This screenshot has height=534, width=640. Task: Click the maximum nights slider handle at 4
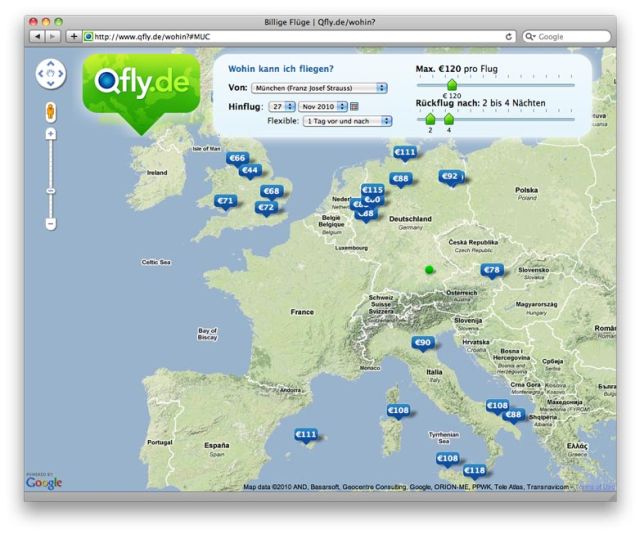(449, 119)
